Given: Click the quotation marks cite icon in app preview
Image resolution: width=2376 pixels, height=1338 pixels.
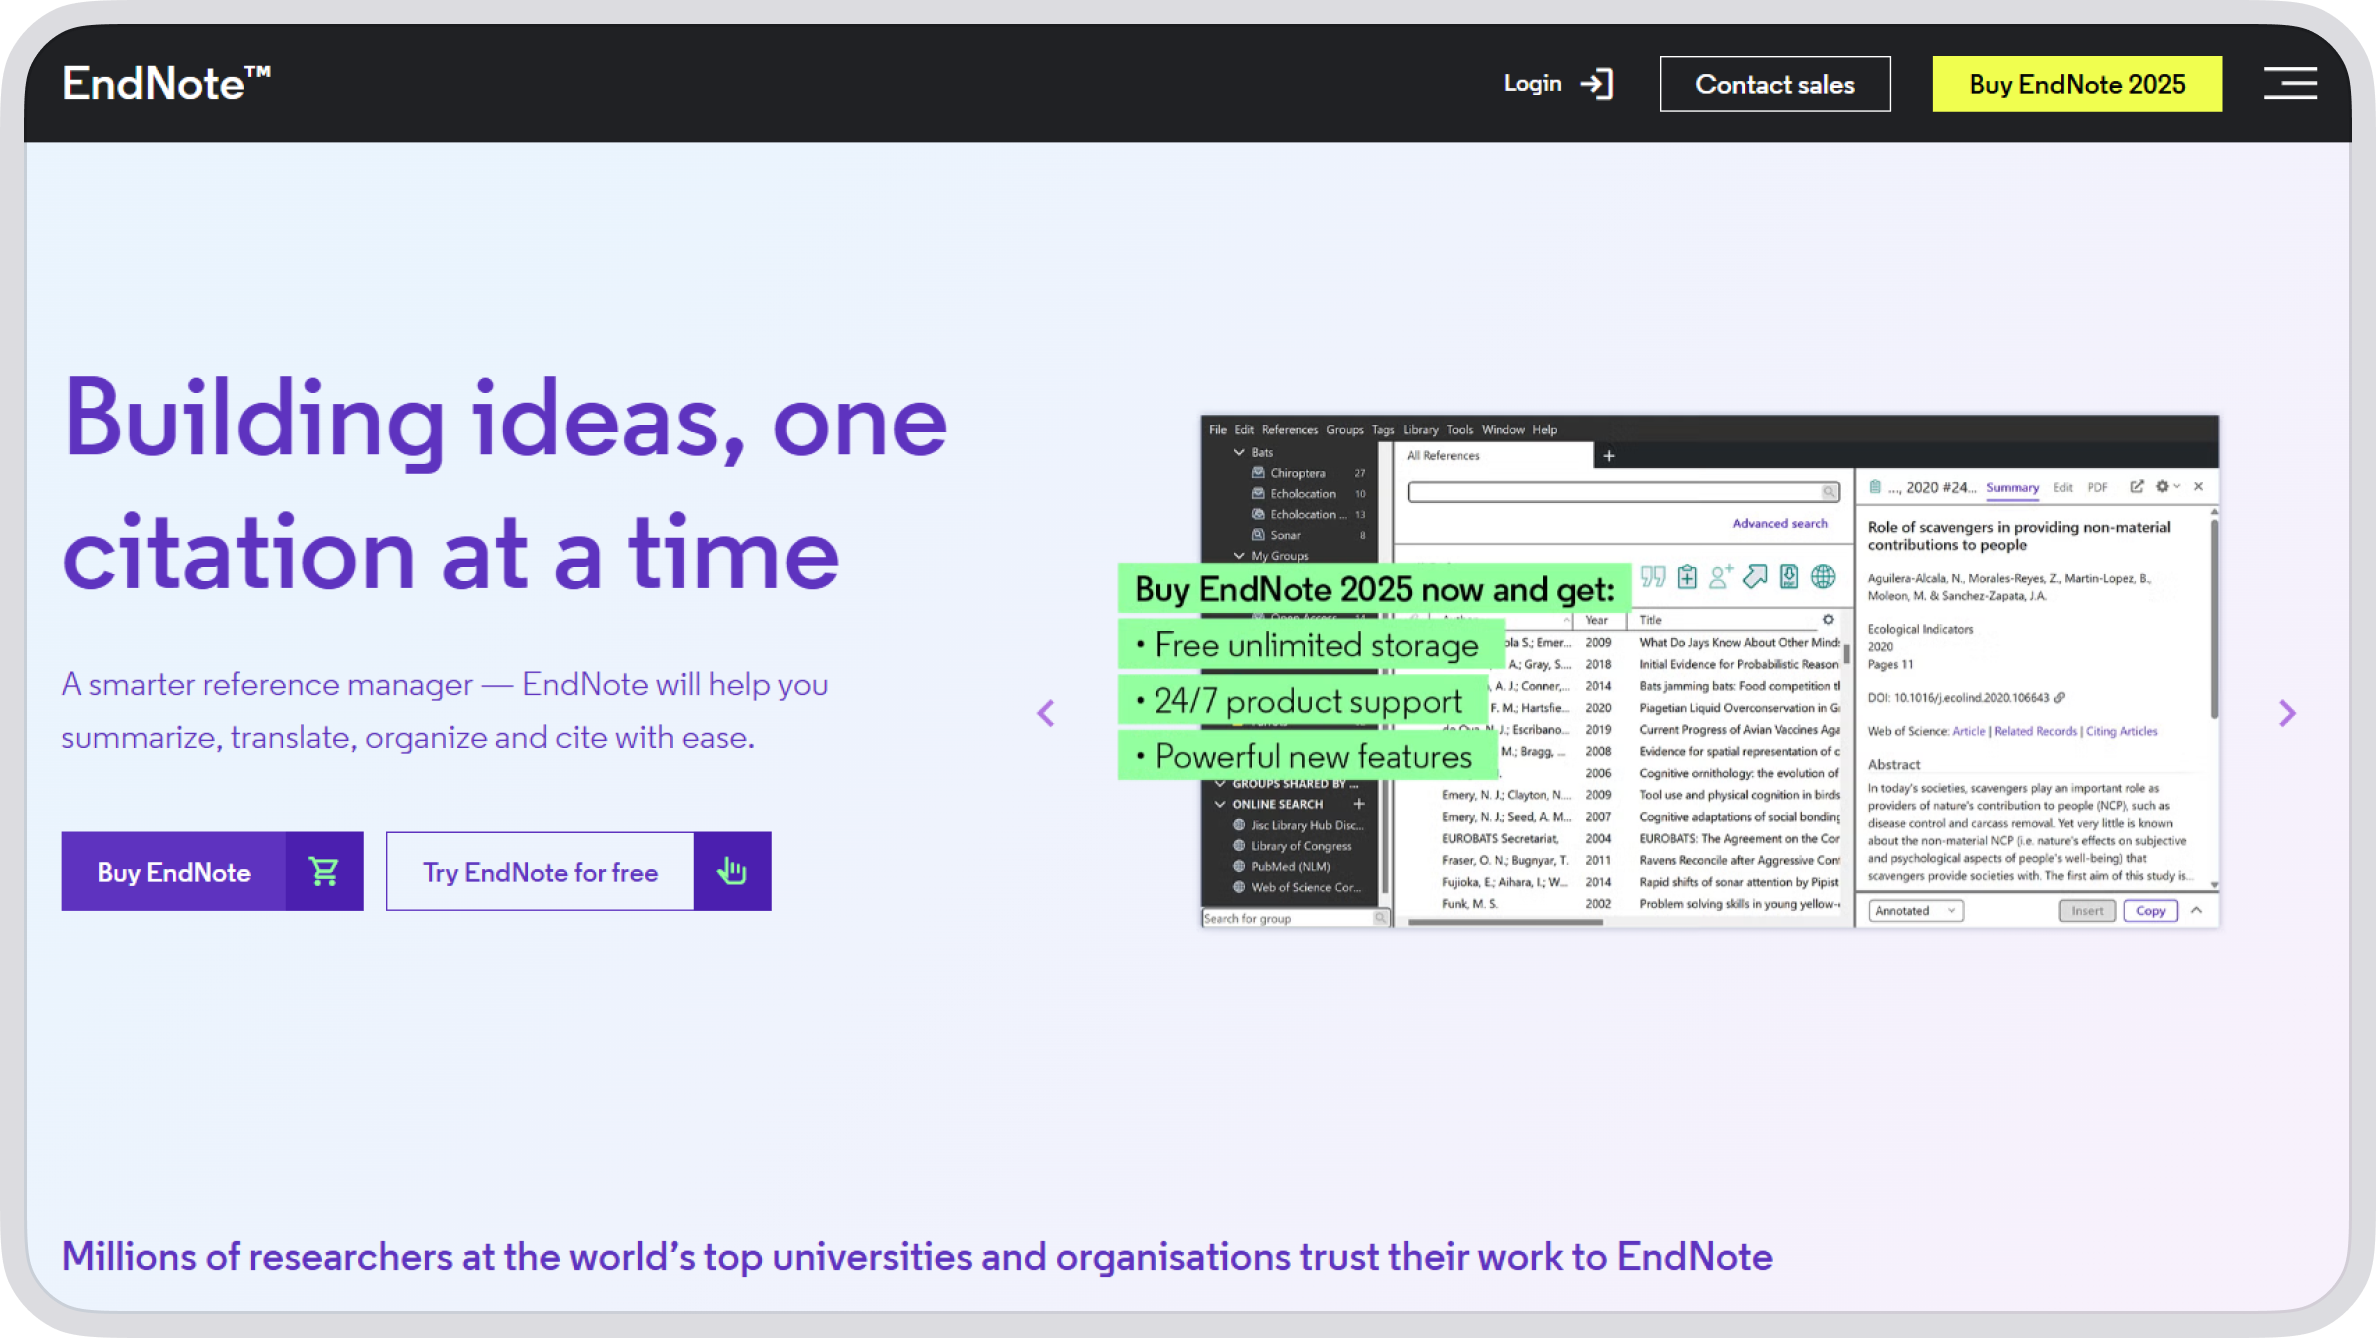Looking at the screenshot, I should [x=1653, y=577].
